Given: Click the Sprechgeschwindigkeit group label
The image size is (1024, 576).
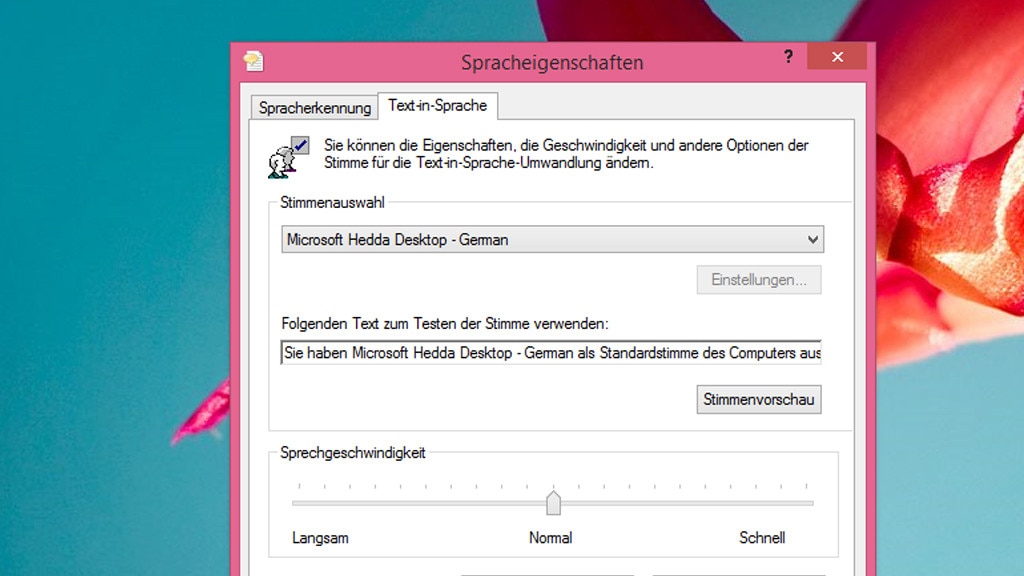Looking at the screenshot, I should (353, 453).
